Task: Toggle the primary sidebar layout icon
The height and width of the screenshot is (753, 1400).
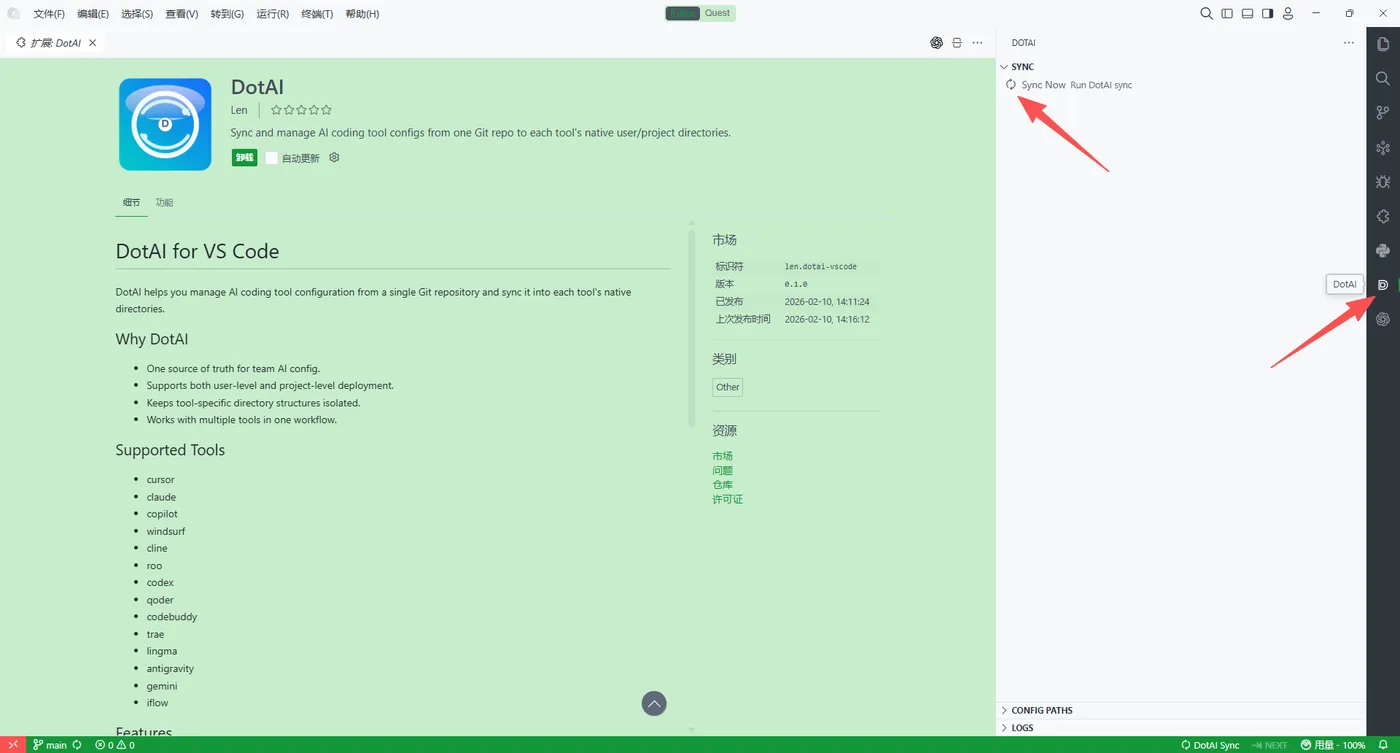Action: 1227,14
